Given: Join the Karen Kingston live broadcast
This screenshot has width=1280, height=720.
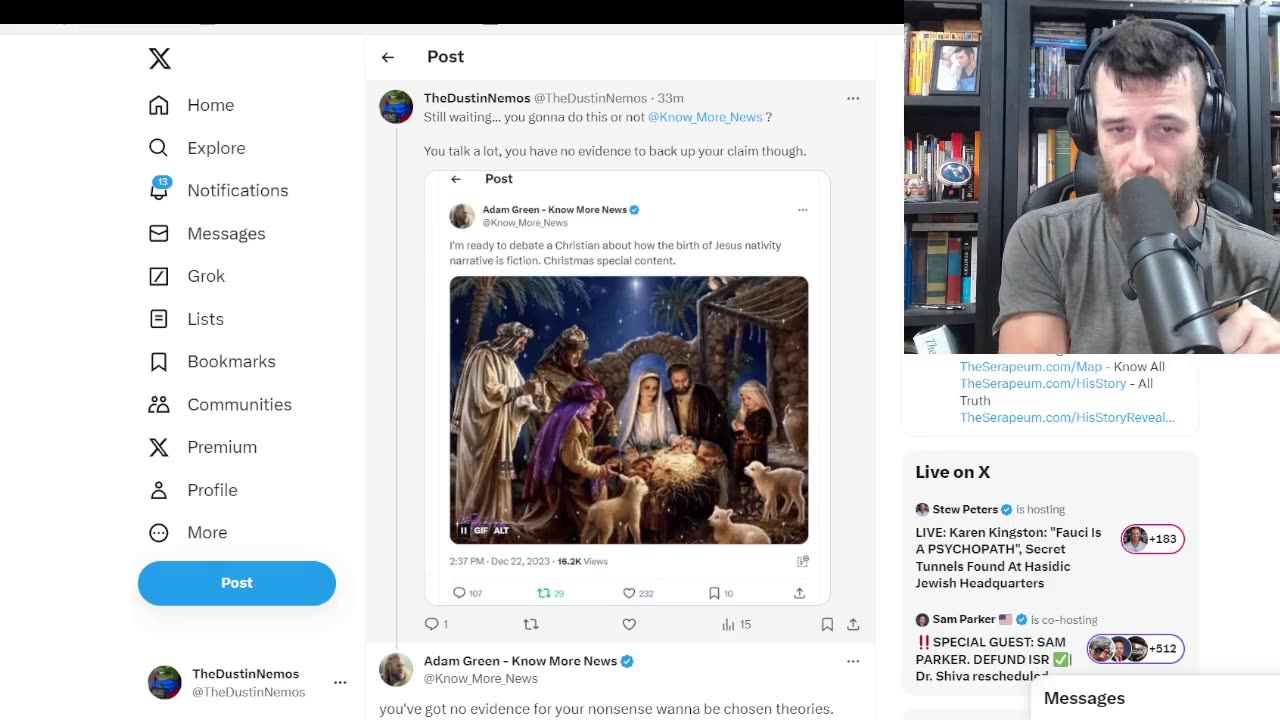Looking at the screenshot, I should pos(1008,558).
